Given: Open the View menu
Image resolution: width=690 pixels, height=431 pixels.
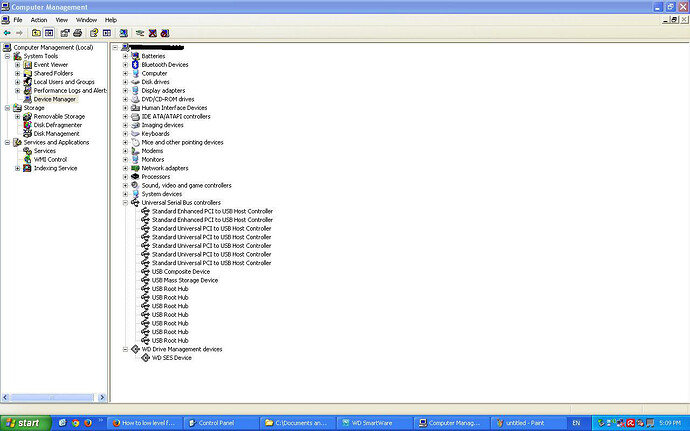Looking at the screenshot, I should click(62, 20).
